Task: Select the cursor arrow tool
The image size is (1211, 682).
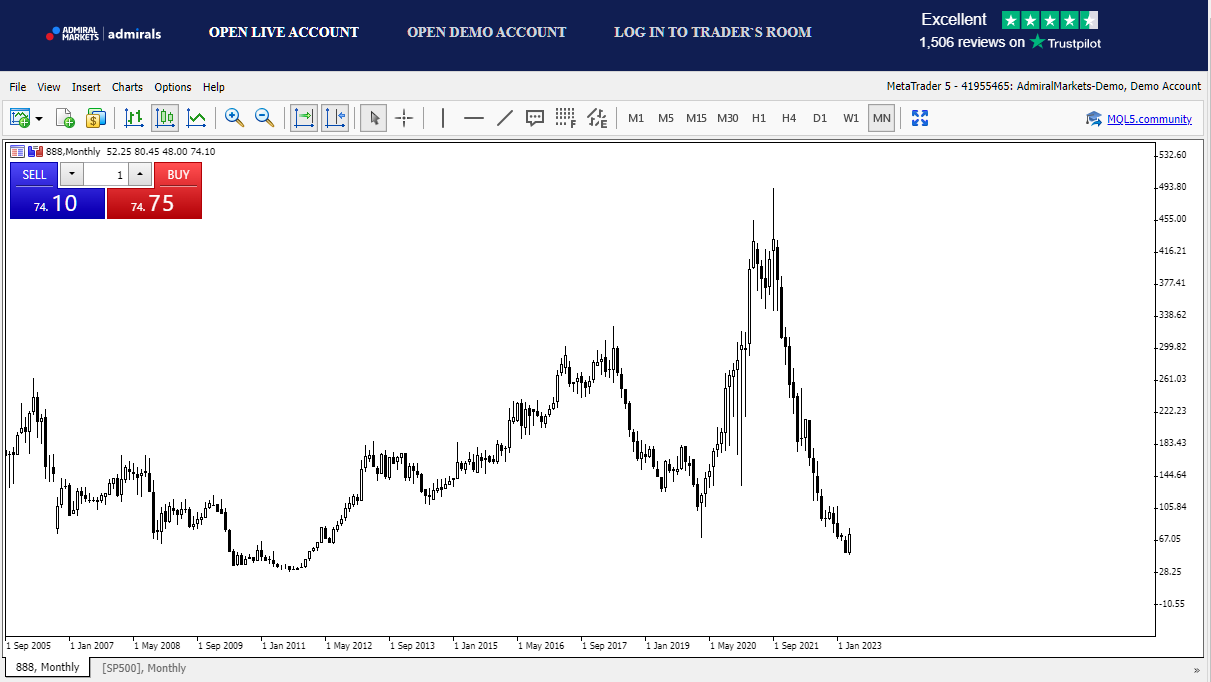Action: click(374, 118)
